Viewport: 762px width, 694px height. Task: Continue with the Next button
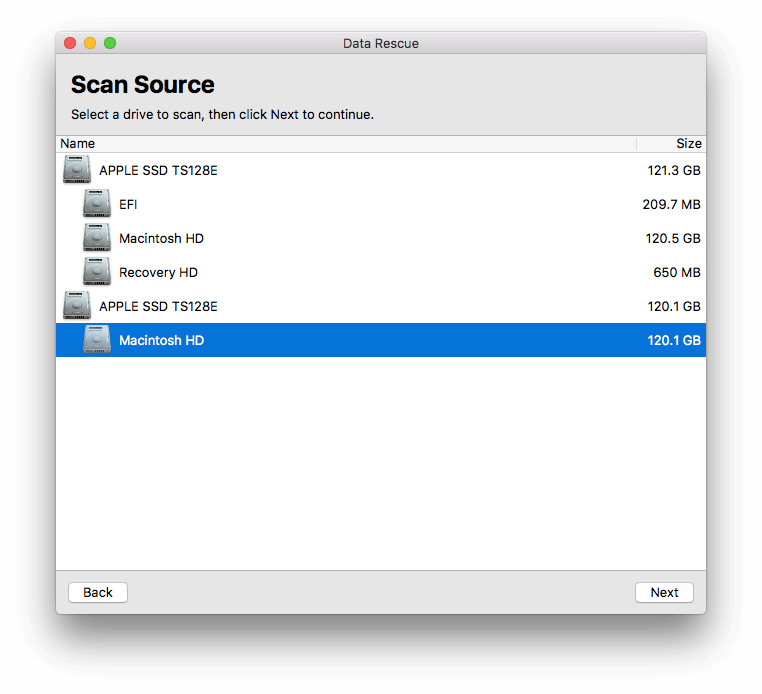tap(664, 592)
